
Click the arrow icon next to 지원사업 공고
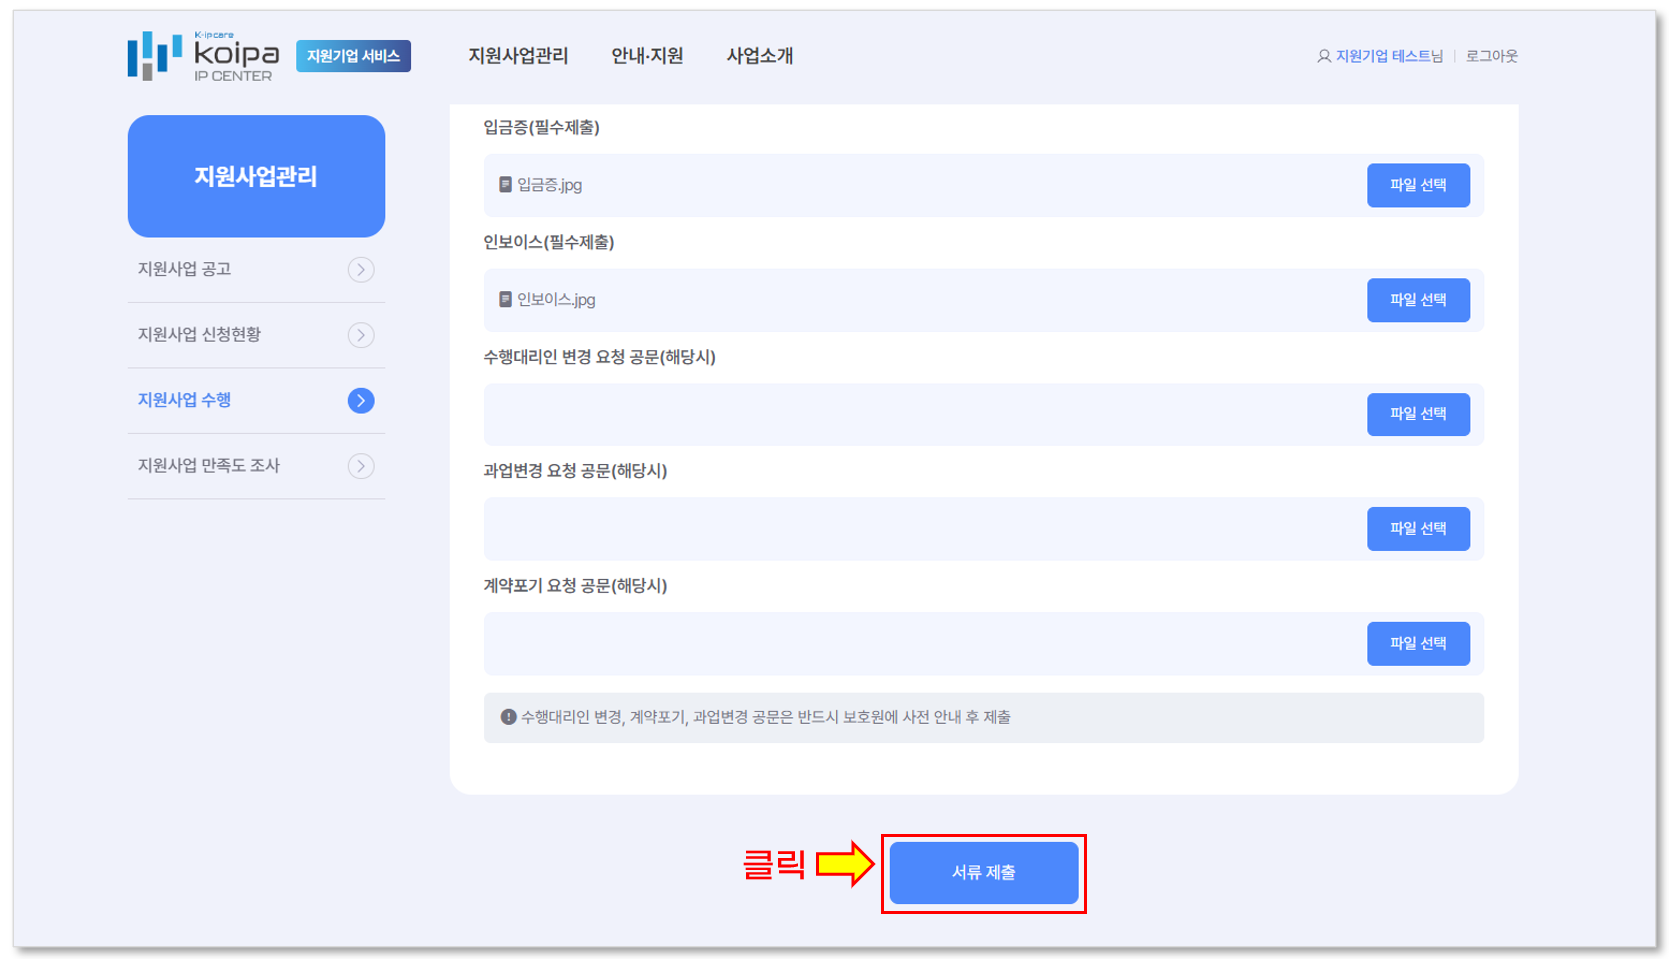point(361,270)
